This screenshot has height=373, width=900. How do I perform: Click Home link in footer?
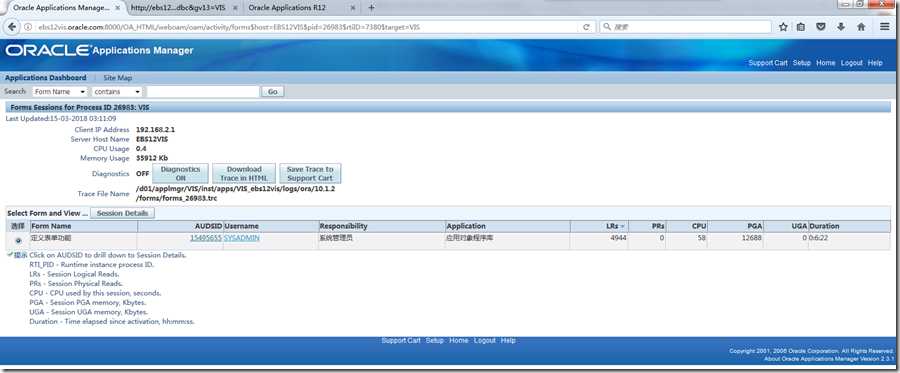click(x=459, y=340)
